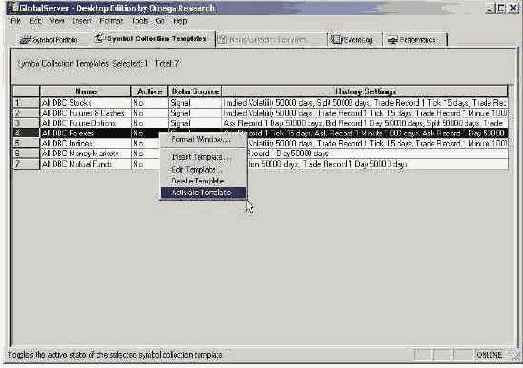The image size is (523, 368).
Task: Click the GlobalServer title bar app icon
Action: pyautogui.click(x=15, y=8)
